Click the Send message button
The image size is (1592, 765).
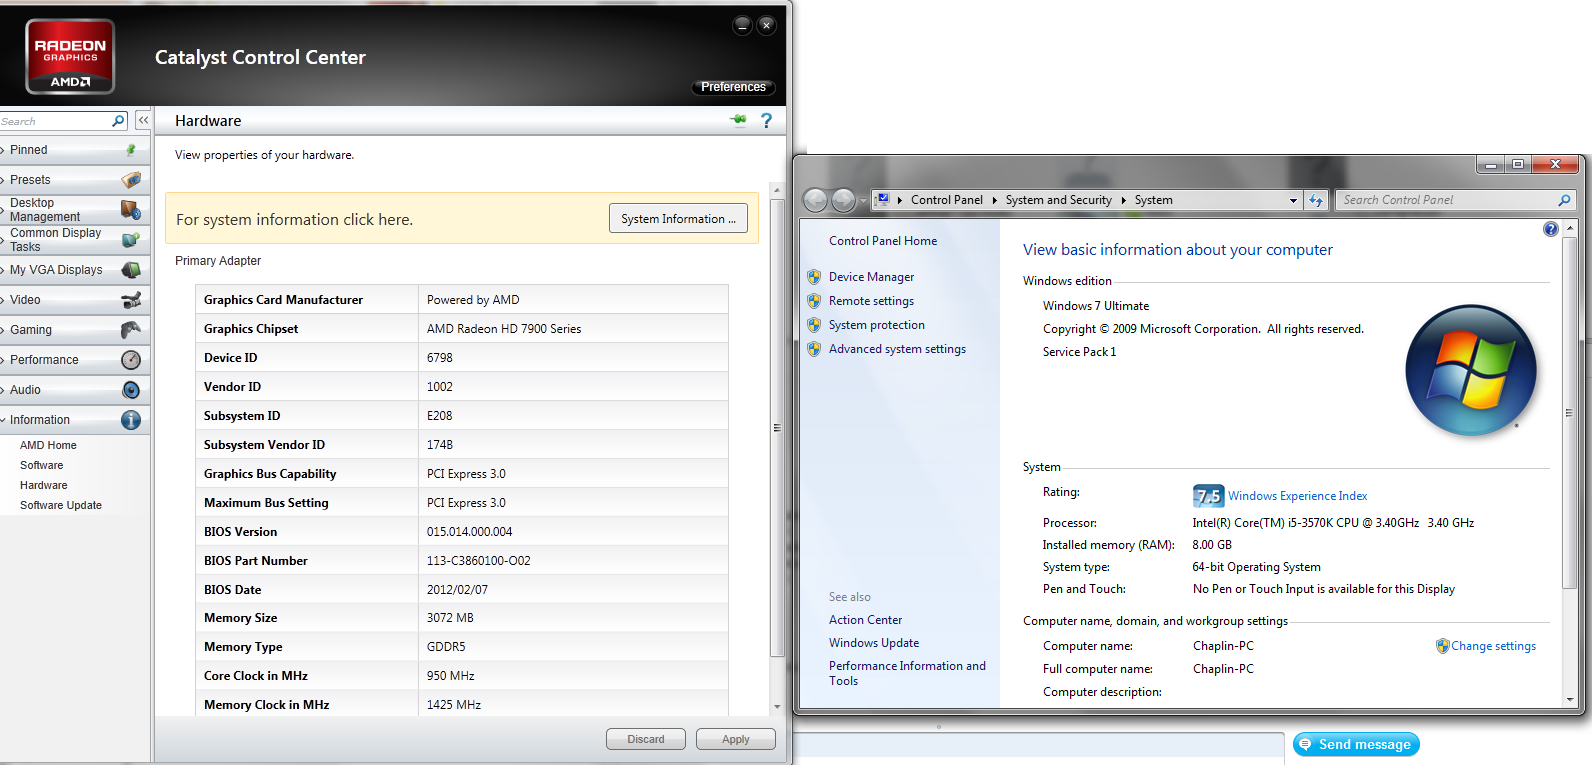click(x=1356, y=744)
